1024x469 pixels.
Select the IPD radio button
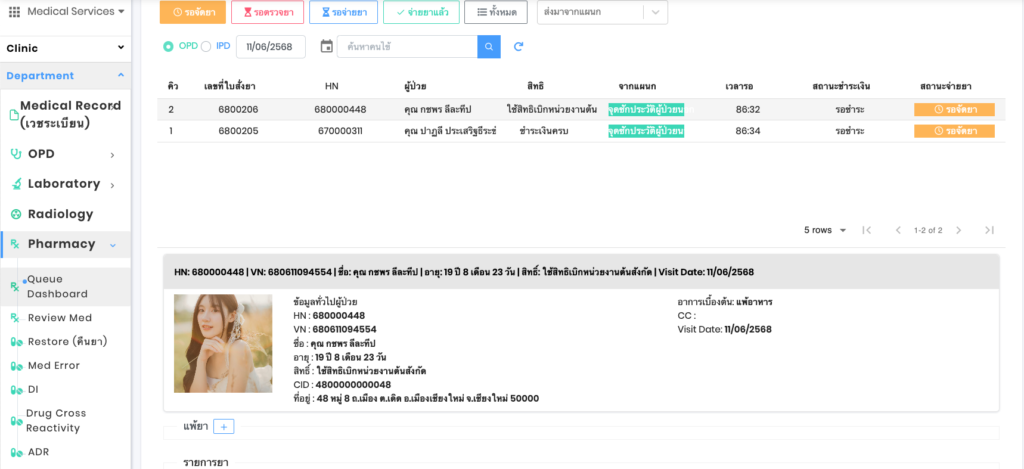tap(206, 46)
